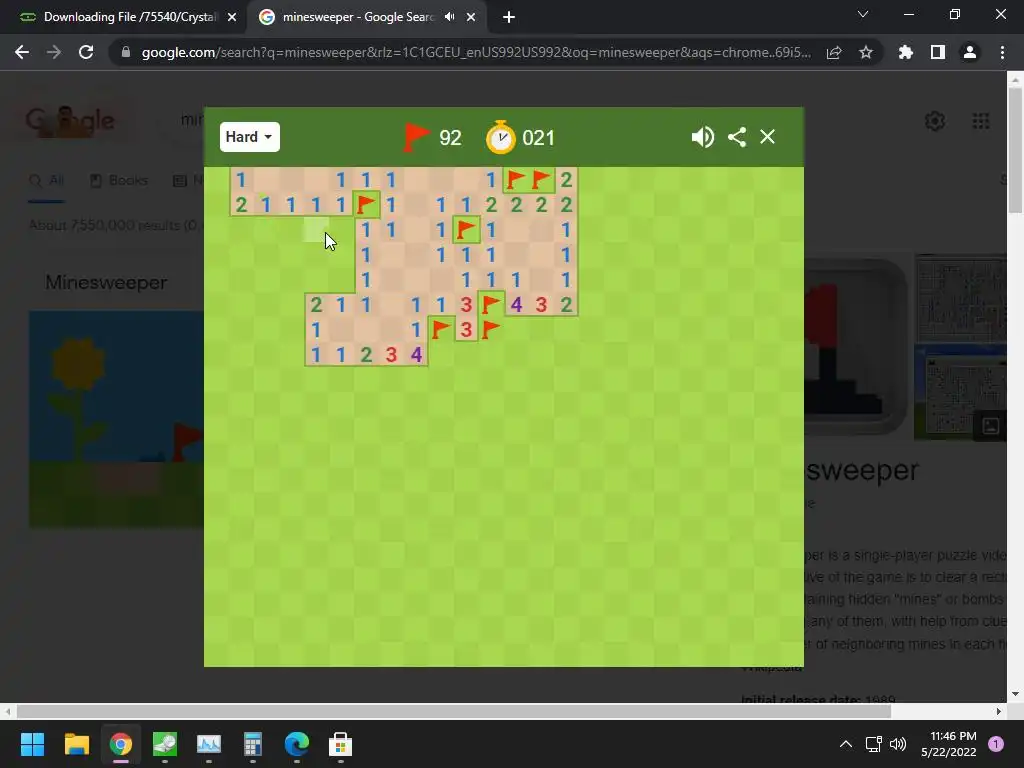Select the All search tab
The height and width of the screenshot is (768, 1024).
(x=47, y=180)
